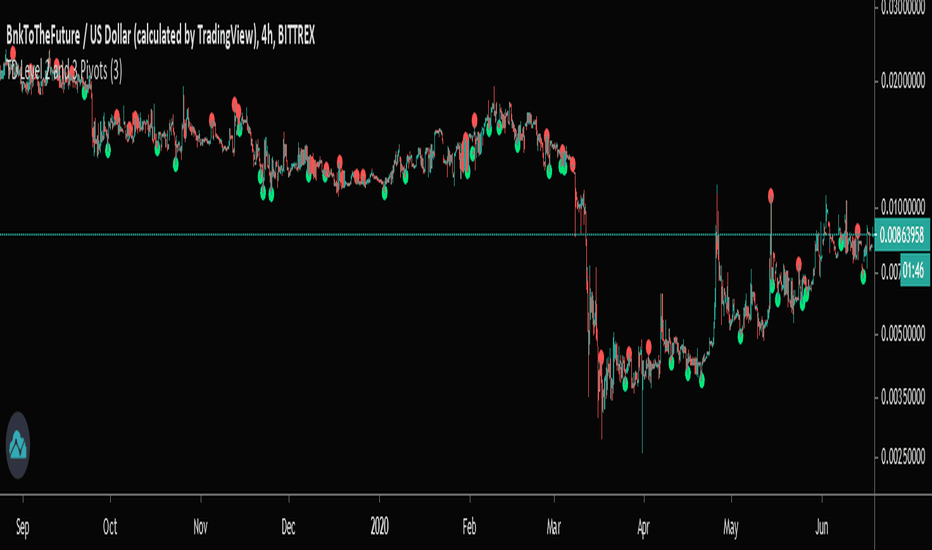Click the 0.00250000 price axis label
Viewport: 932px width, 550px height.
[x=902, y=457]
